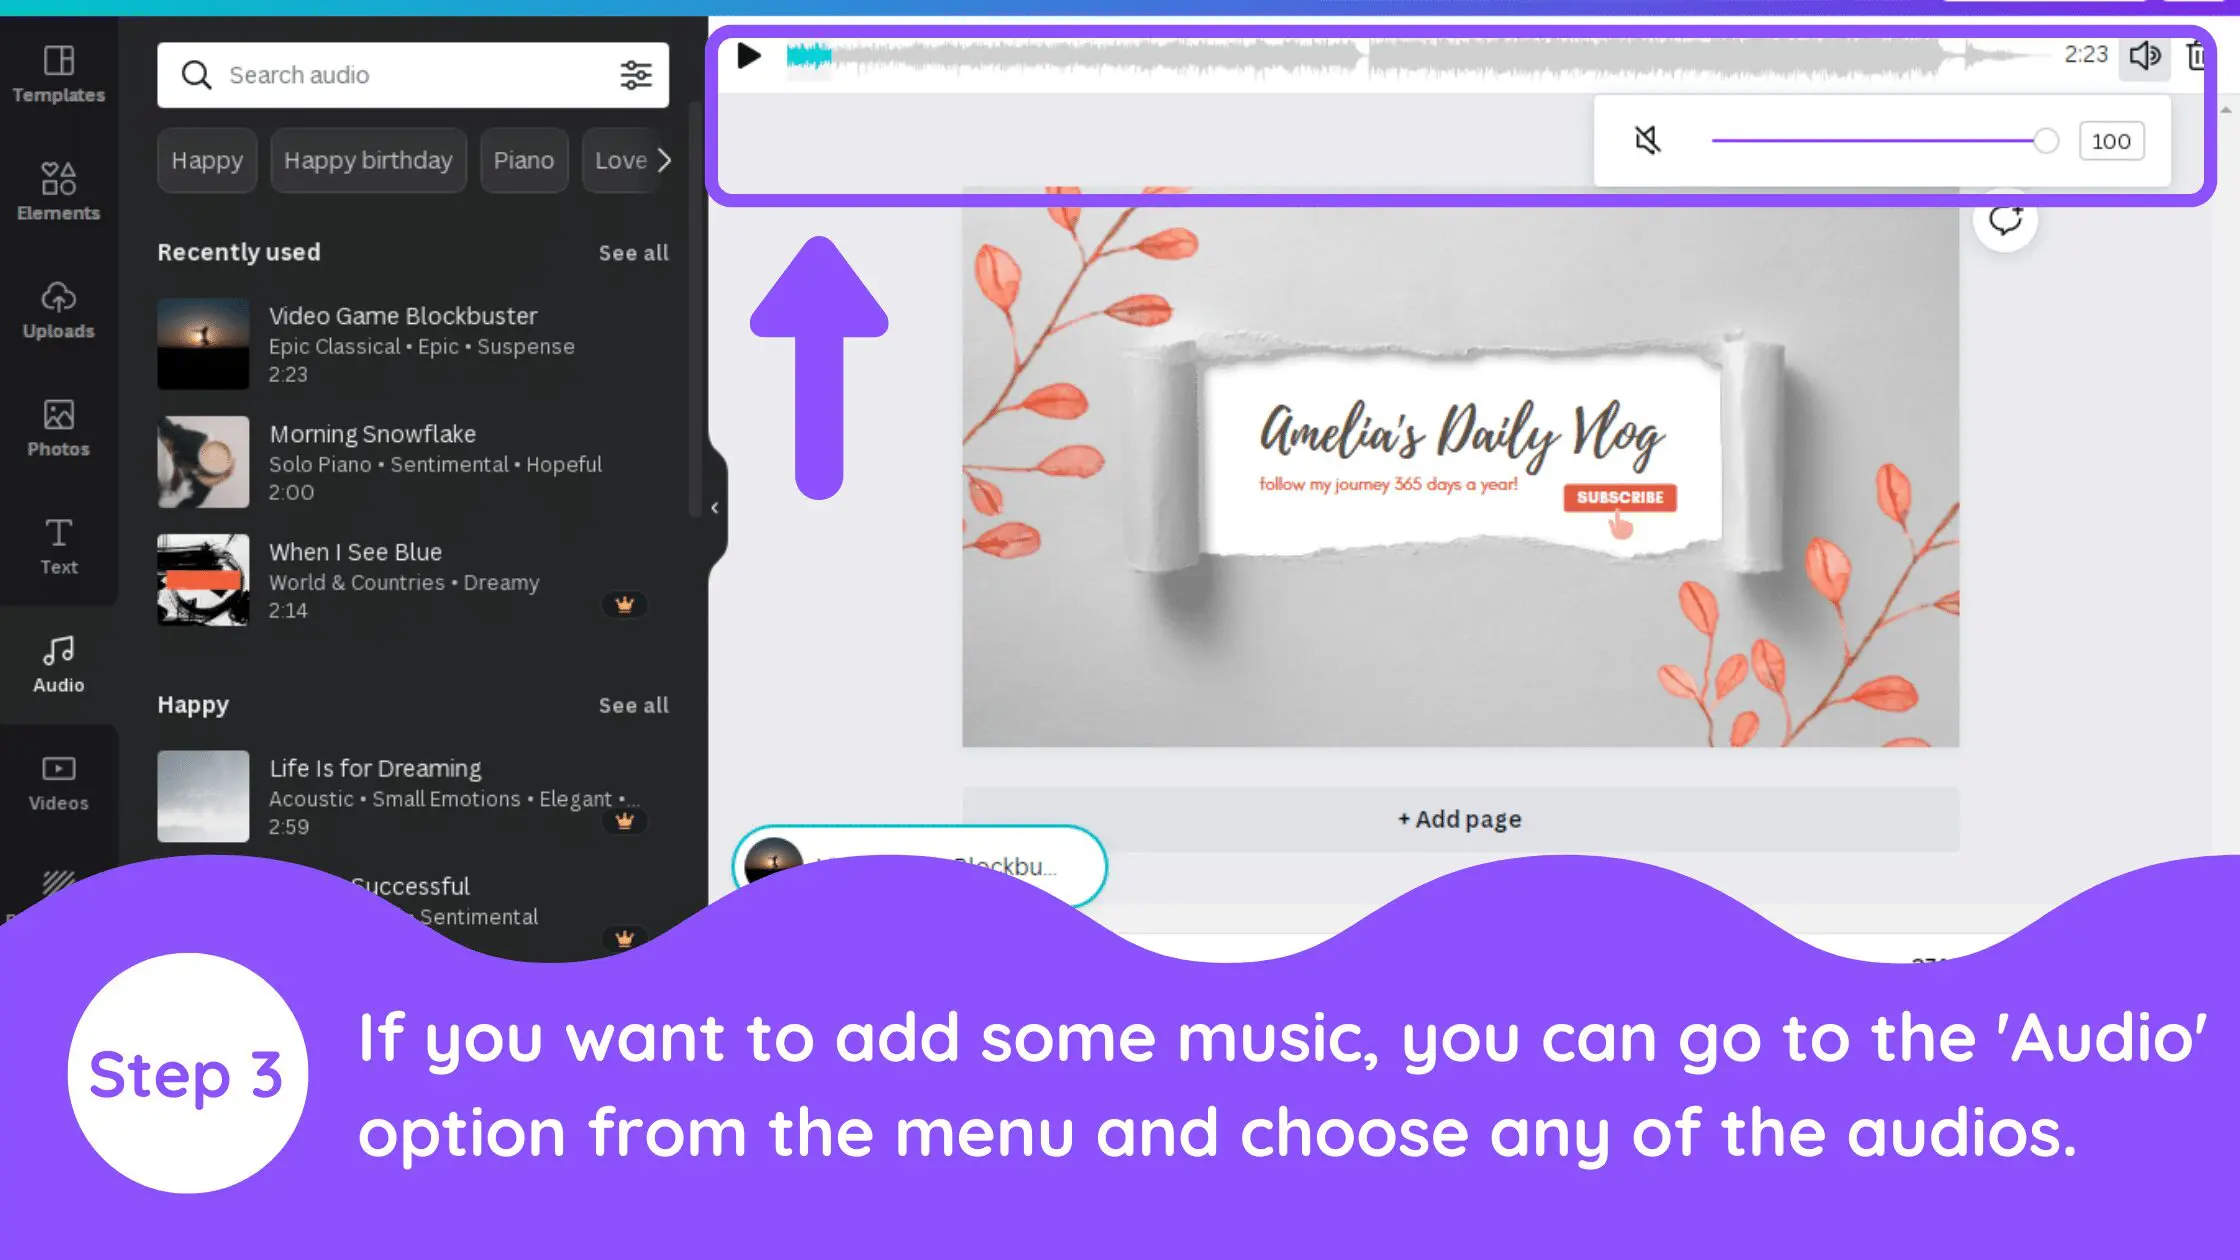This screenshot has height=1260, width=2240.
Task: Click the Videos panel icon
Action: click(x=58, y=780)
